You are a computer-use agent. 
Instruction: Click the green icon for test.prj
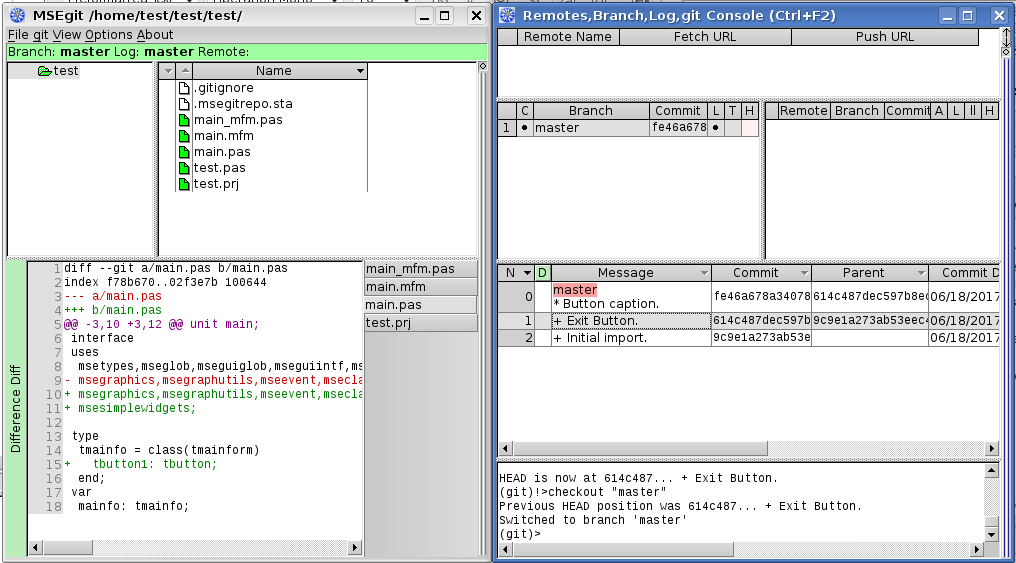click(184, 184)
